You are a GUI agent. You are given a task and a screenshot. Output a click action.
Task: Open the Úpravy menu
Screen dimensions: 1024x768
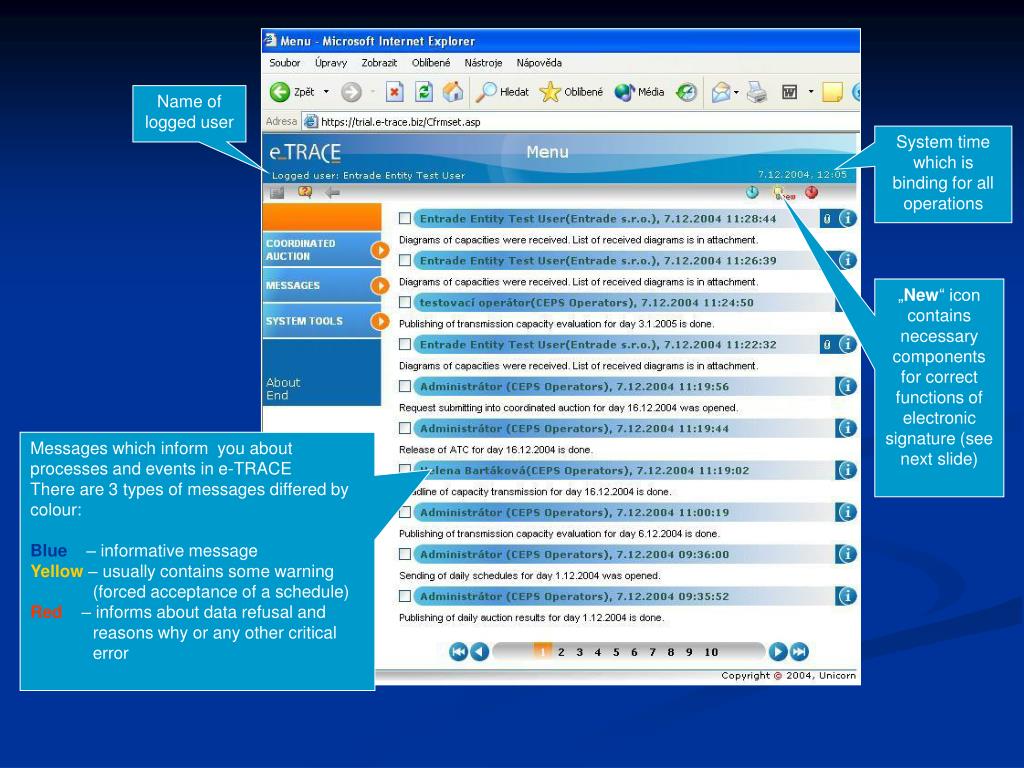[x=331, y=63]
